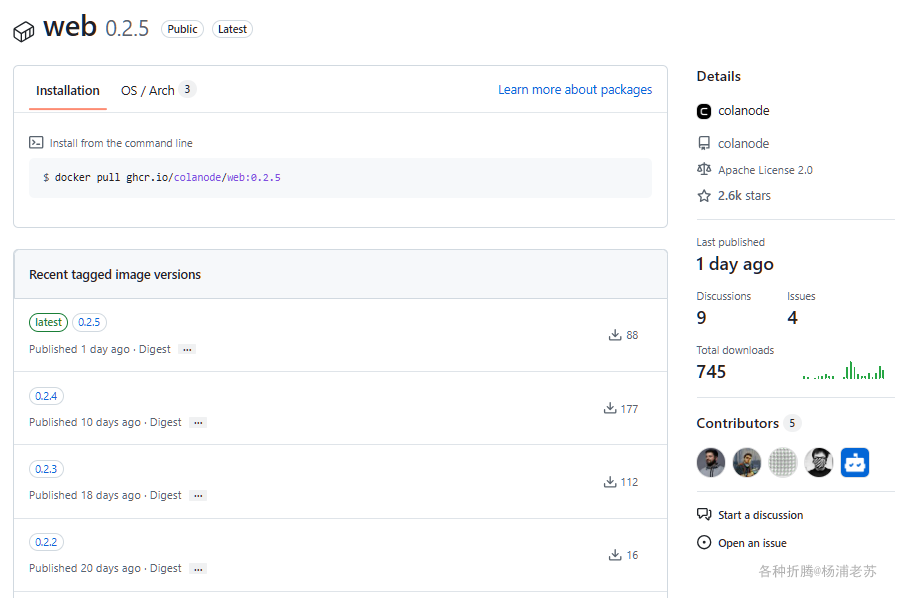Image resolution: width=898 pixels, height=598 pixels.
Task: Select the latest tag badge
Action: tap(48, 322)
